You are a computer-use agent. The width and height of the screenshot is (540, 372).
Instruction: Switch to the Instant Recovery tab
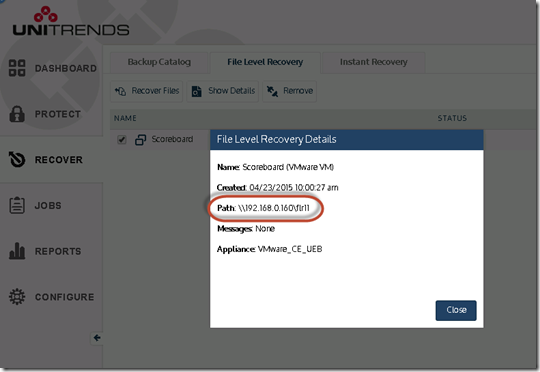pyautogui.click(x=374, y=62)
